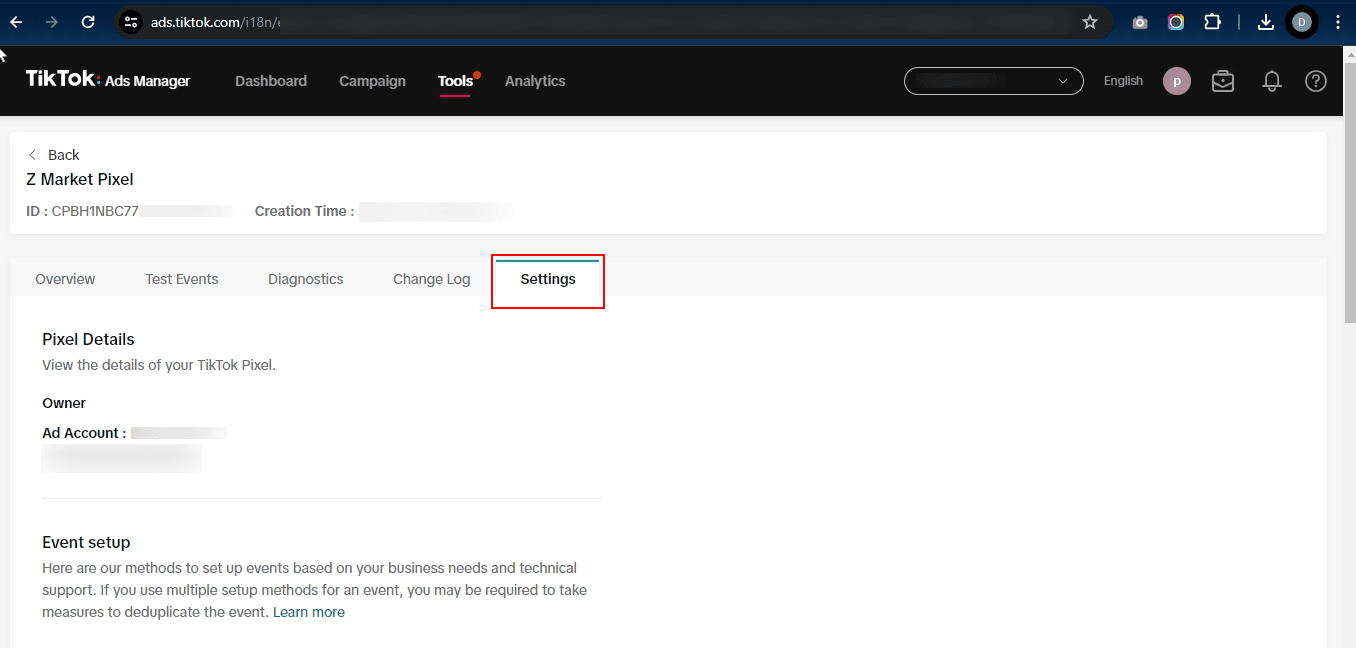Image resolution: width=1356 pixels, height=648 pixels.
Task: Expand the ad account selector dropdown
Action: click(x=993, y=81)
